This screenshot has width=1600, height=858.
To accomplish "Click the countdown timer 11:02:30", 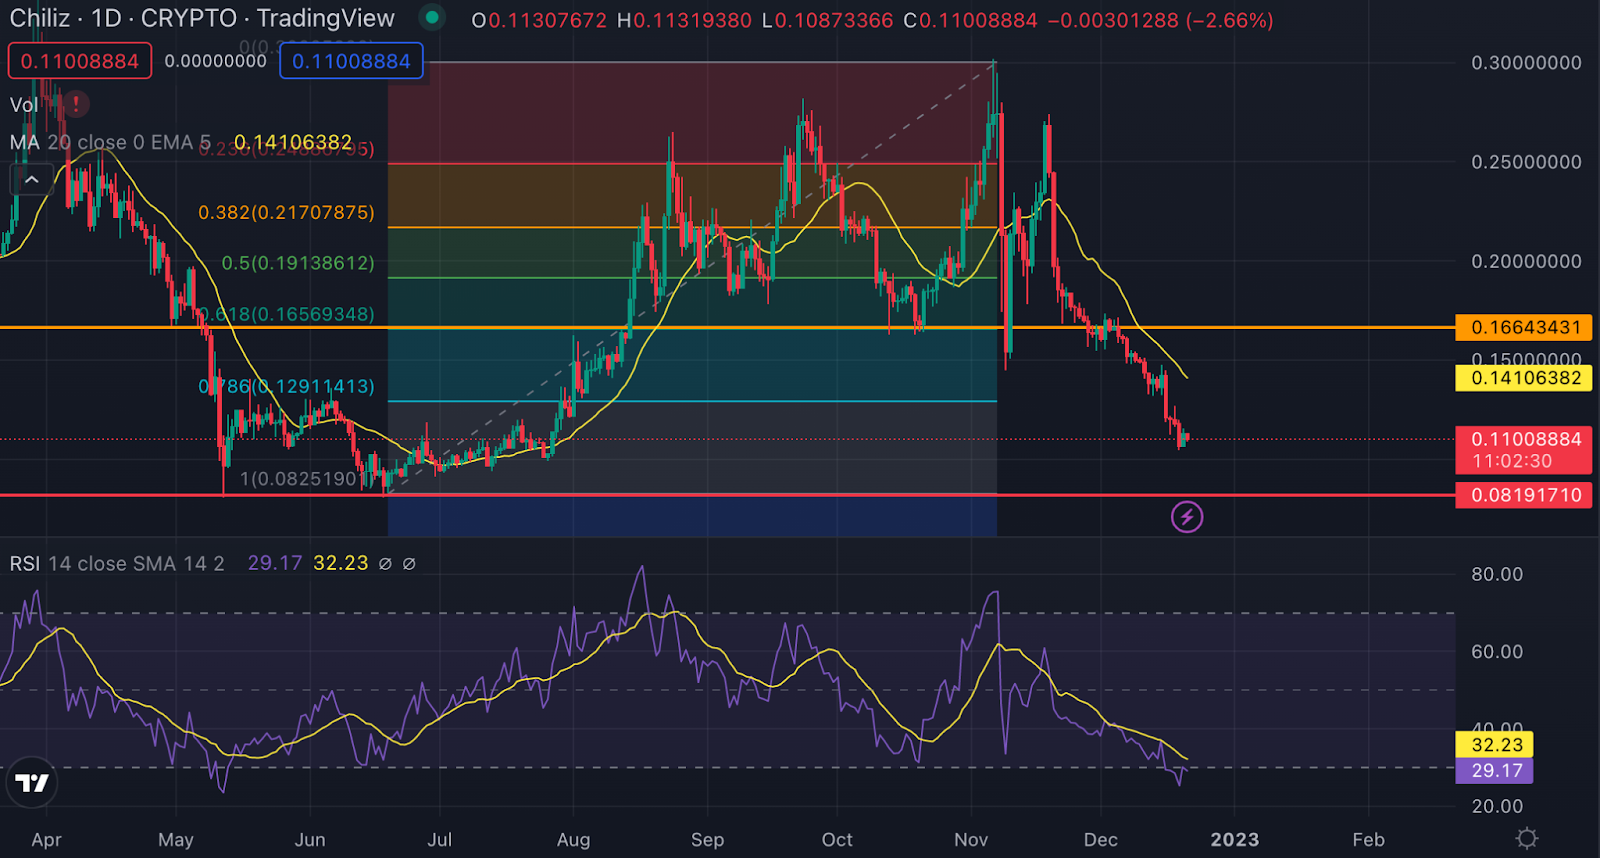I will pos(1512,461).
